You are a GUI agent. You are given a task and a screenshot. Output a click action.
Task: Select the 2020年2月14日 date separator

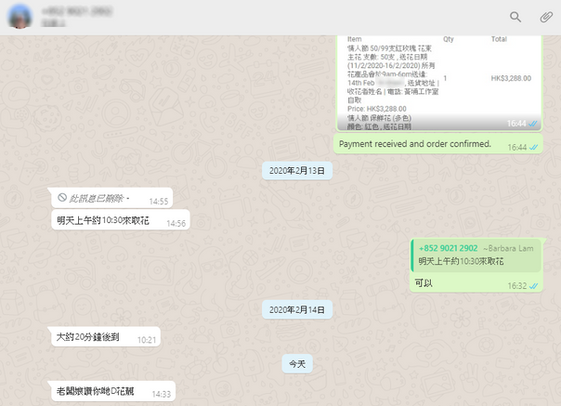pyautogui.click(x=297, y=310)
